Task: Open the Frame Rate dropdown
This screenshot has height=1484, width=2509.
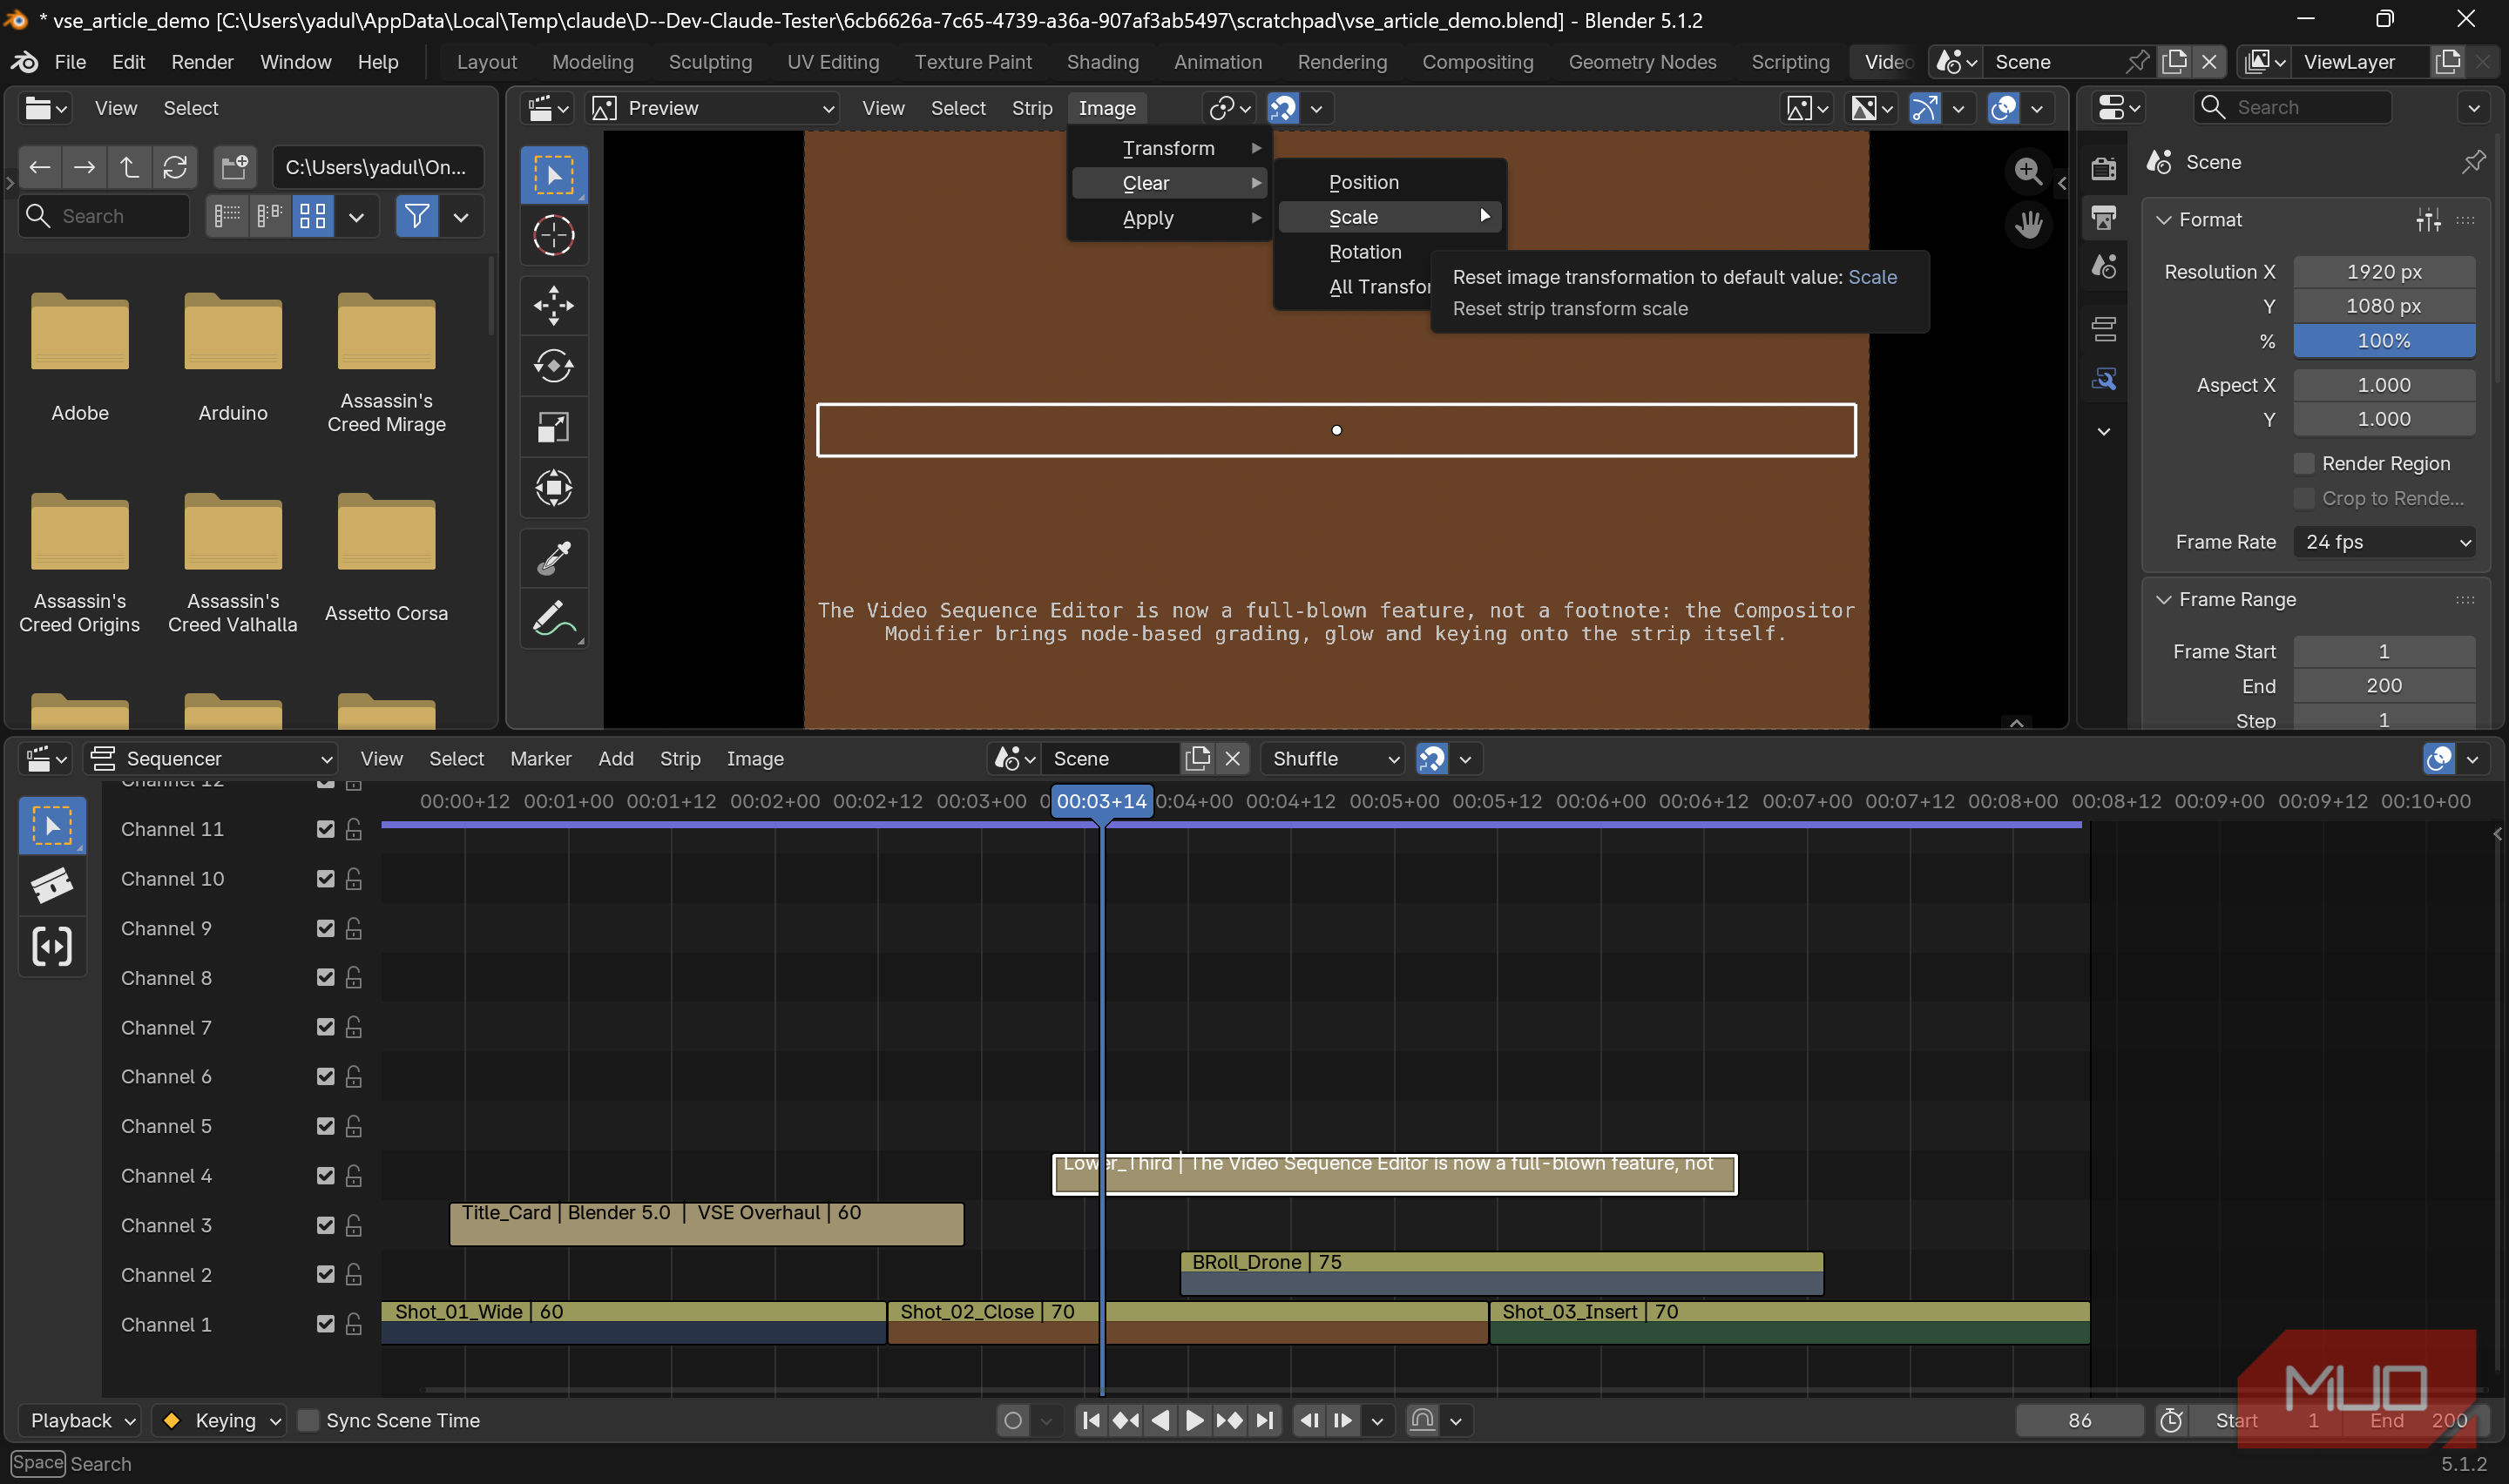Action: (x=2384, y=542)
